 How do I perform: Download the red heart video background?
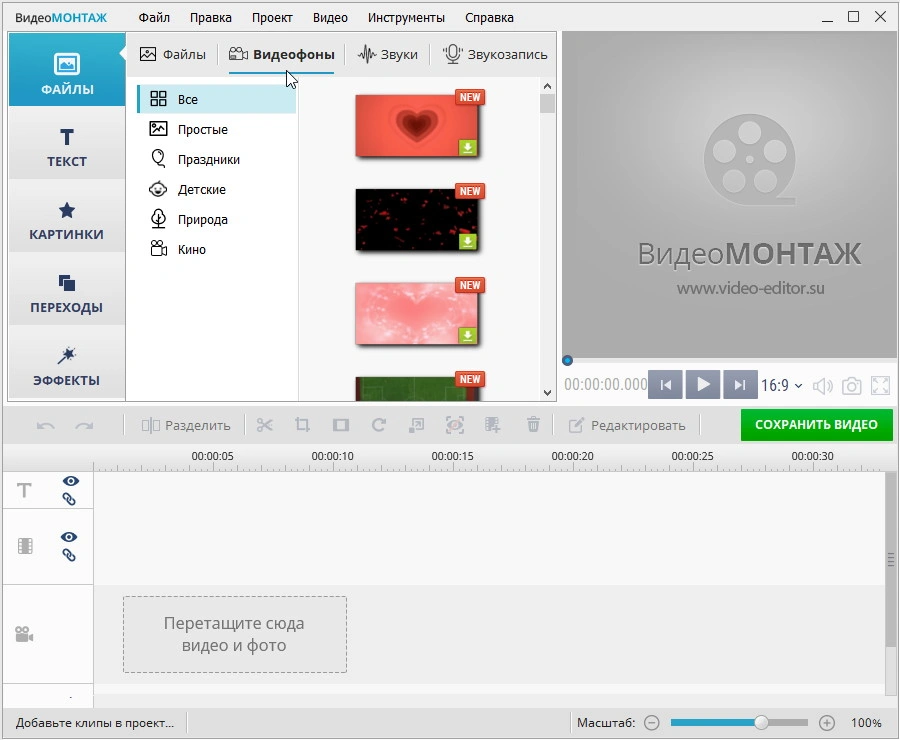(x=468, y=148)
